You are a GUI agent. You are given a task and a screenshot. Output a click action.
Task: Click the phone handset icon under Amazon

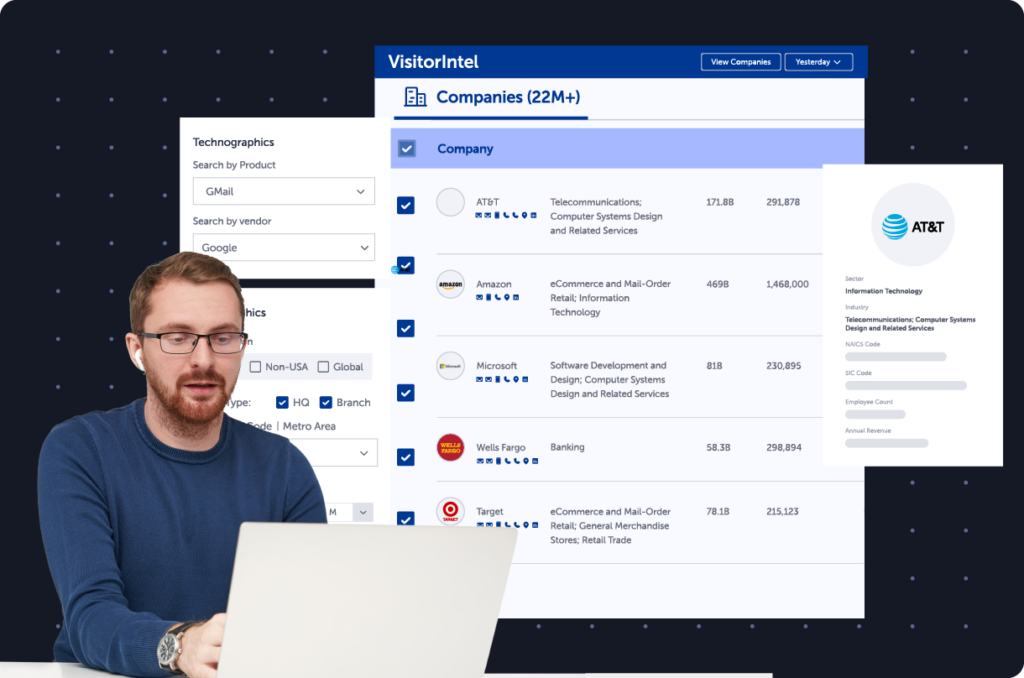pyautogui.click(x=498, y=297)
